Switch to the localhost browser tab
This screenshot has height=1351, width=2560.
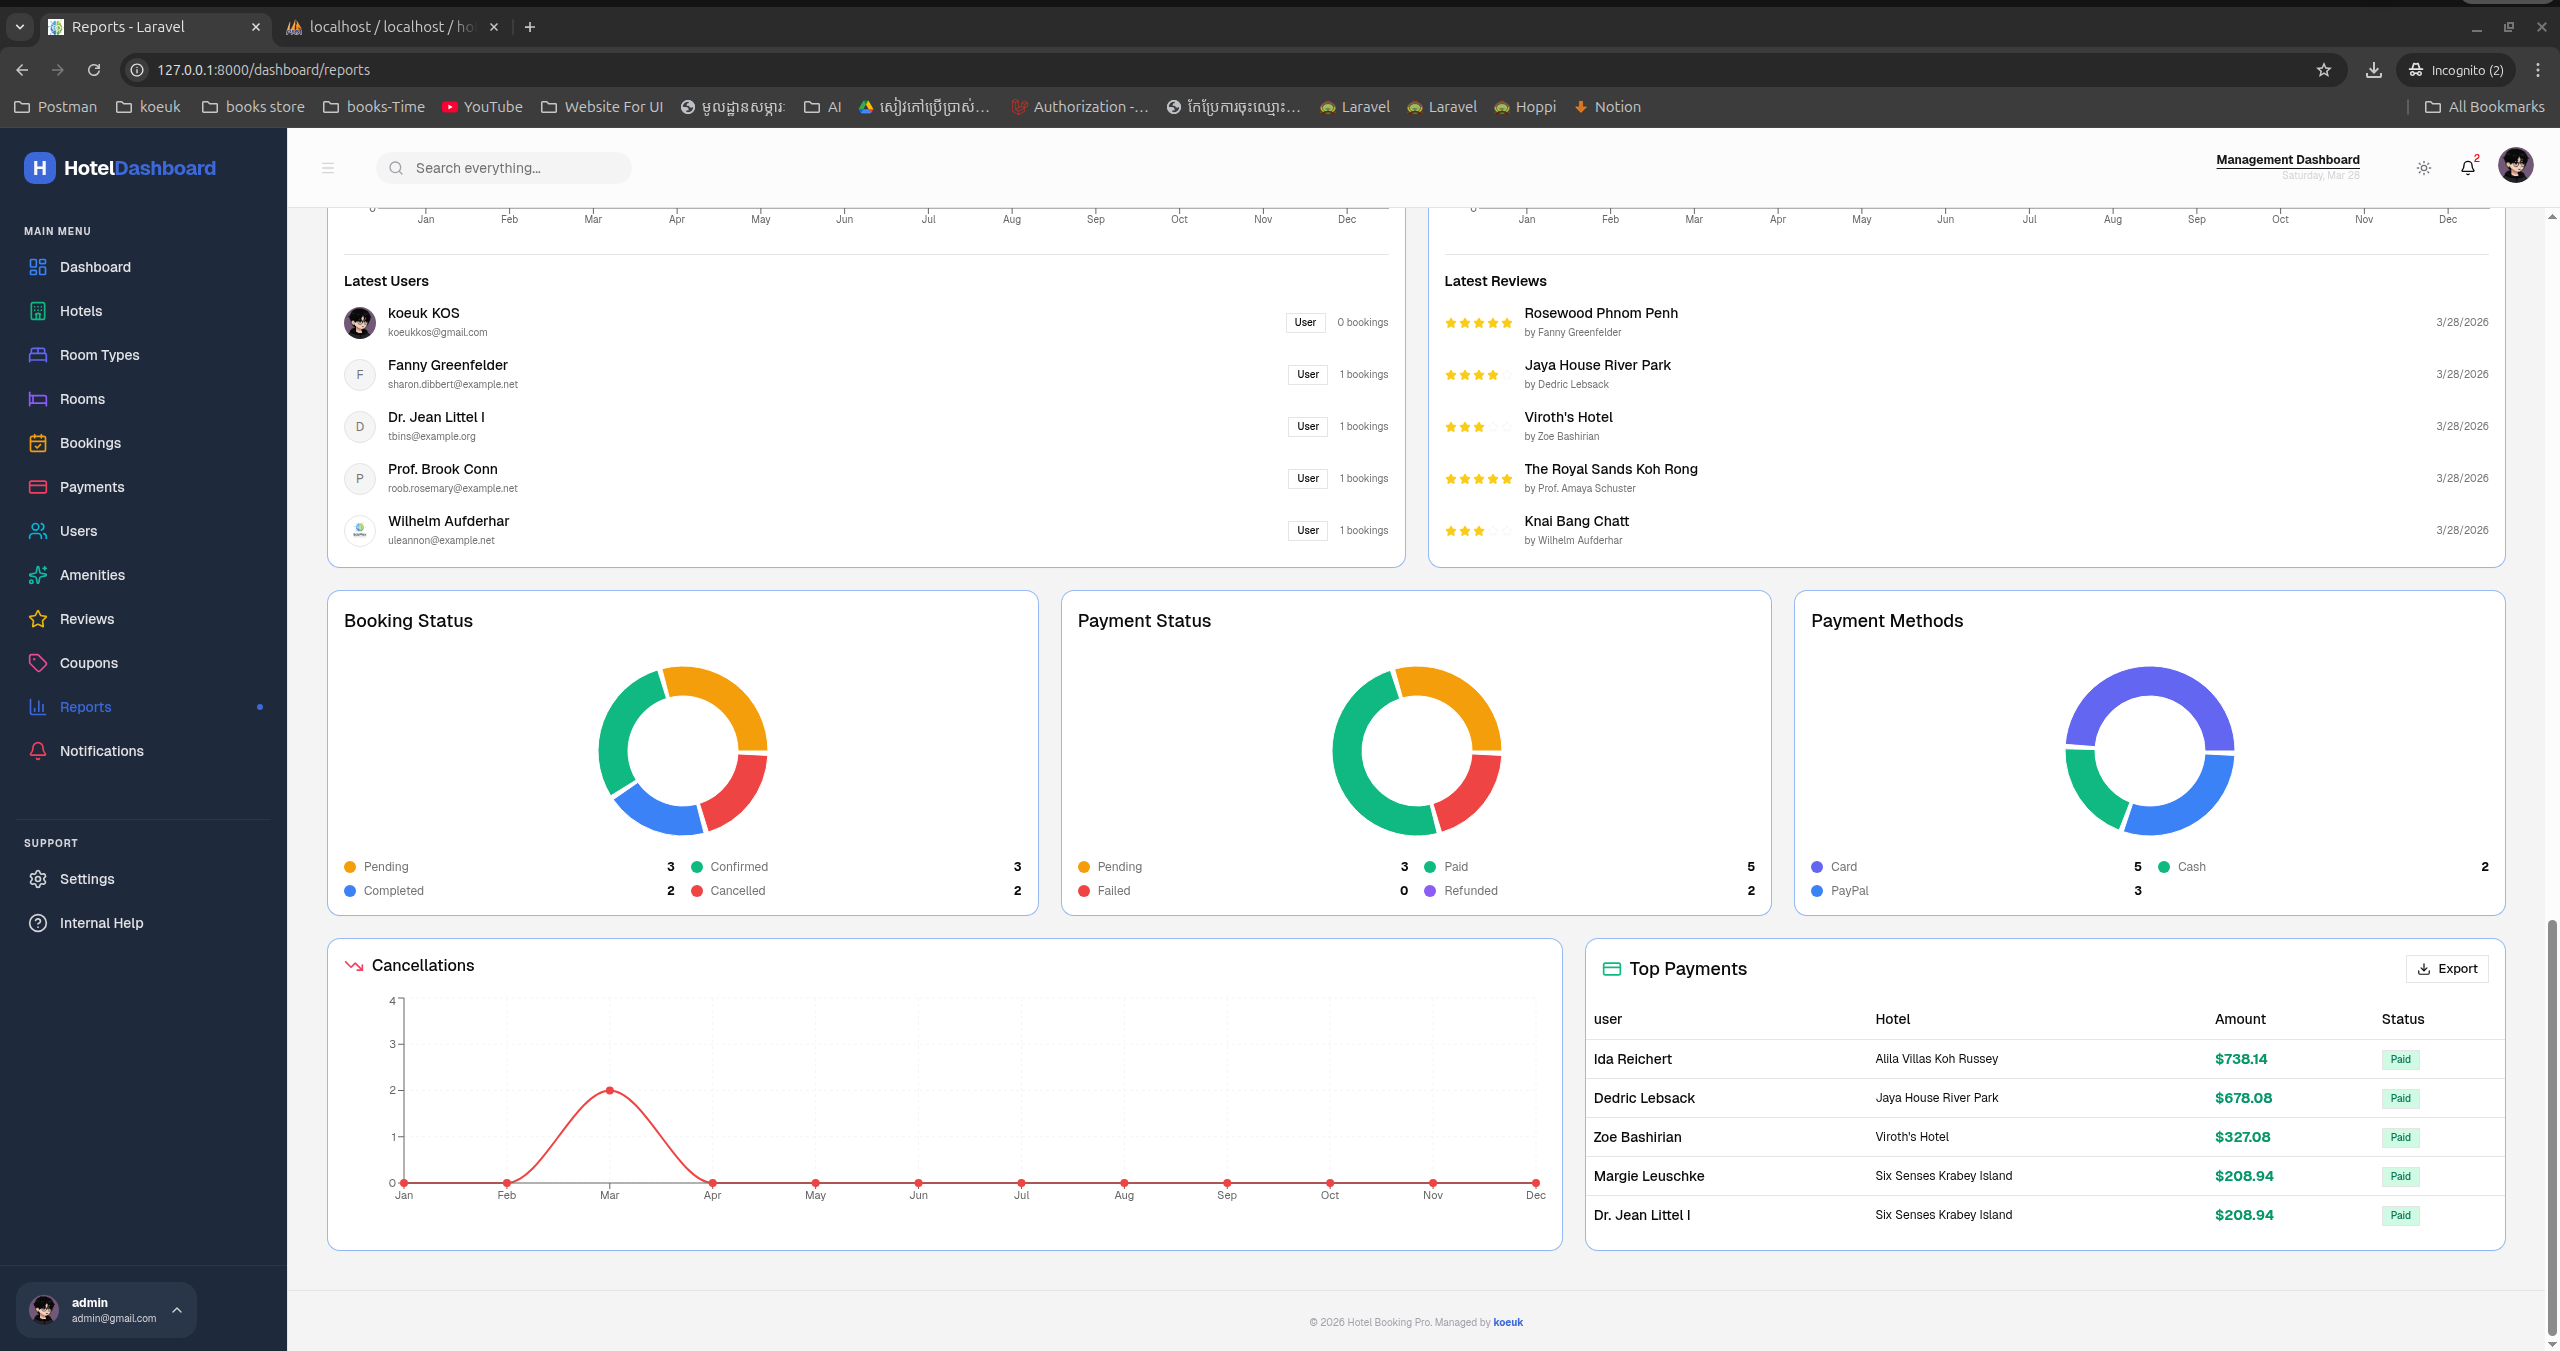click(392, 27)
